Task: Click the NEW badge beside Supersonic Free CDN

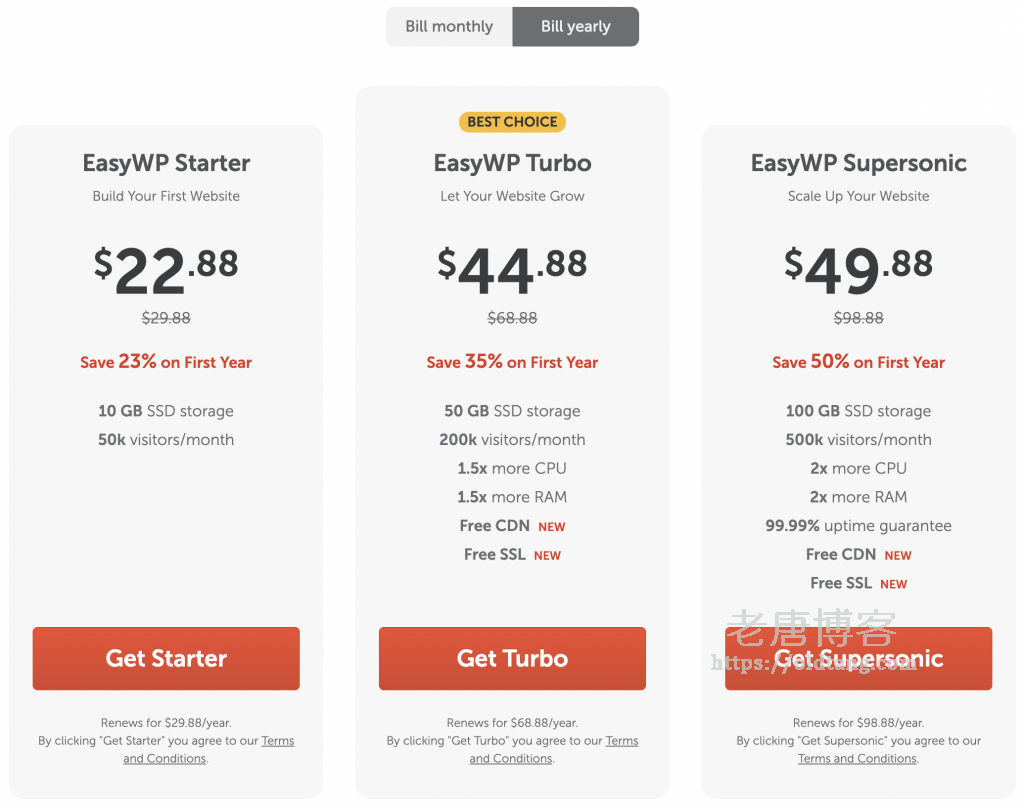Action: tap(898, 556)
